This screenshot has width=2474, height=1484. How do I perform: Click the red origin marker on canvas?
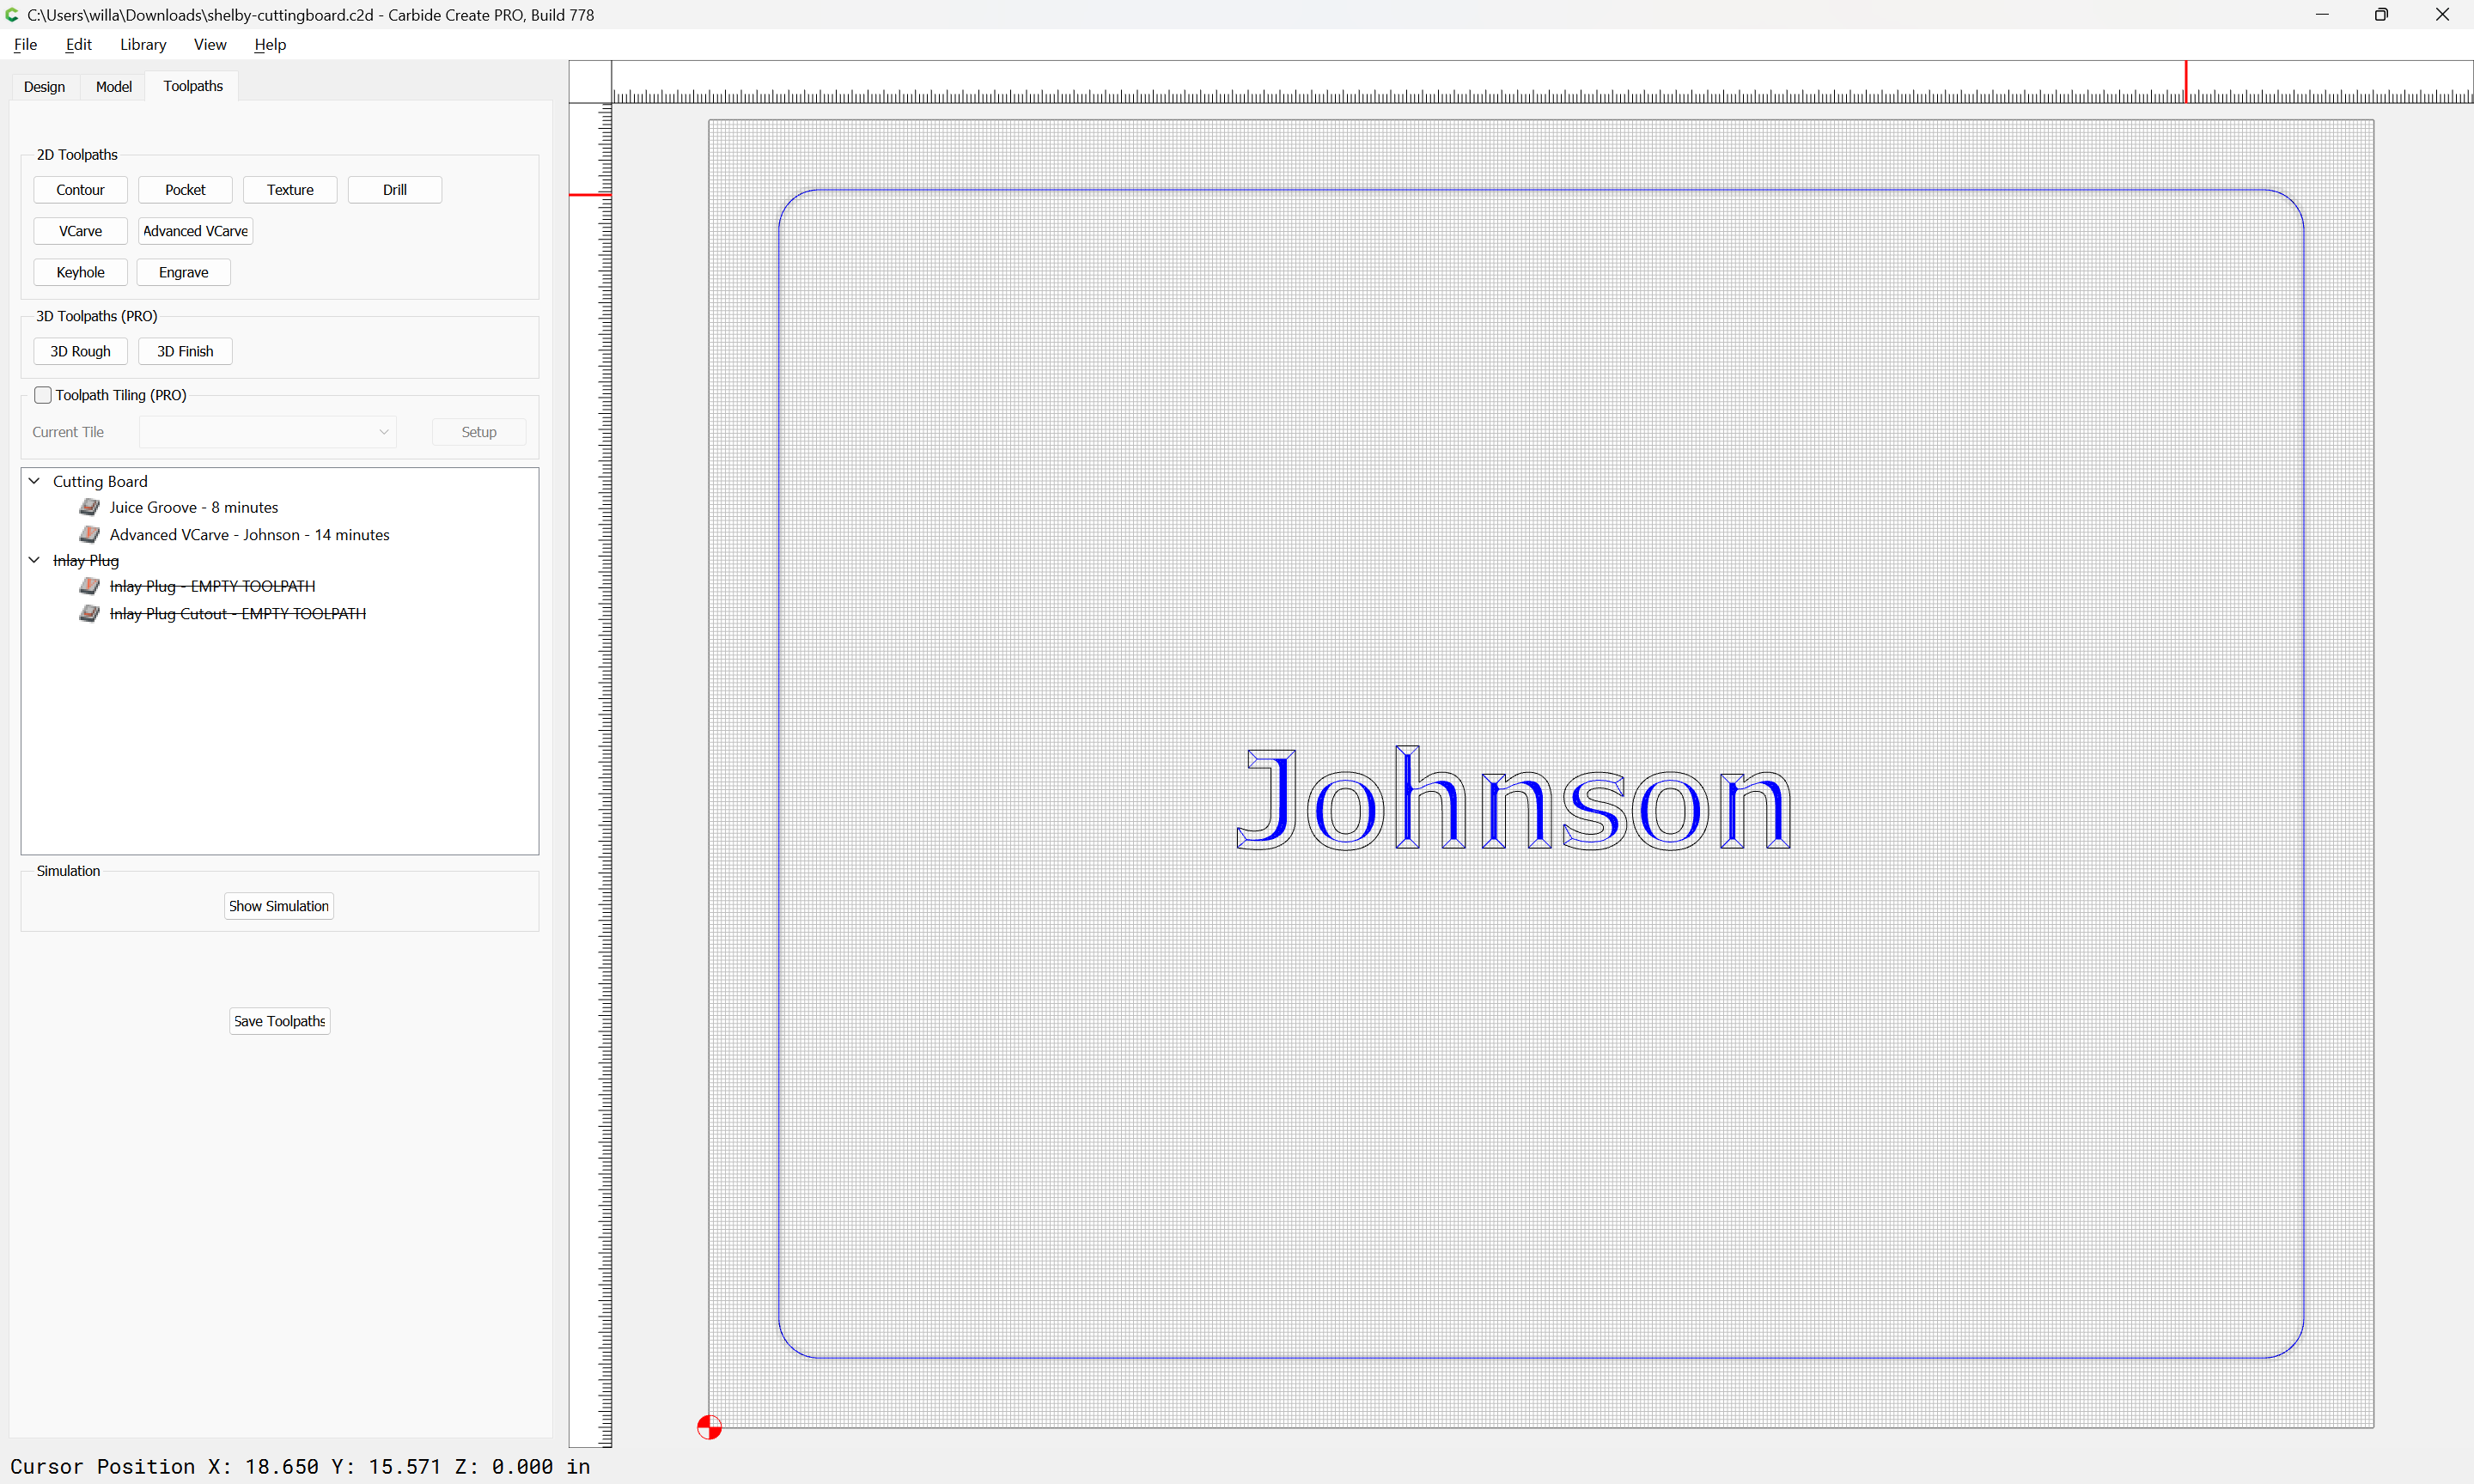[x=709, y=1427]
